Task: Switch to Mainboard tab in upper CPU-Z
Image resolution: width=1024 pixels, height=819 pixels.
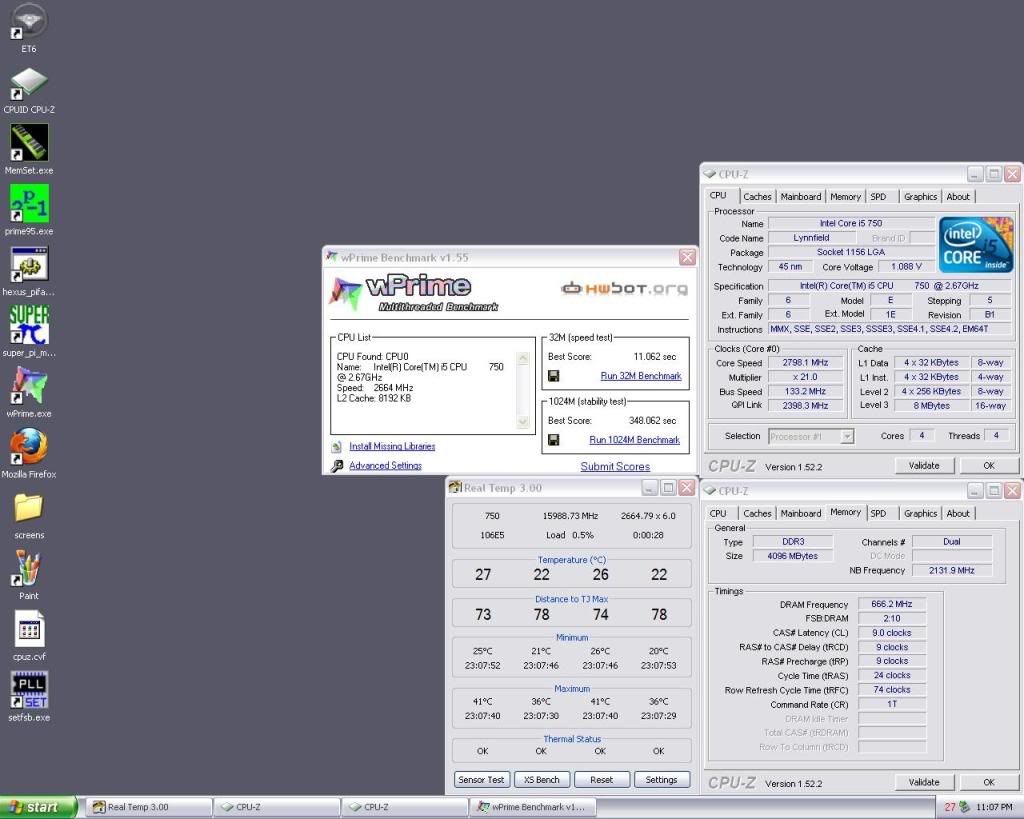Action: click(801, 197)
